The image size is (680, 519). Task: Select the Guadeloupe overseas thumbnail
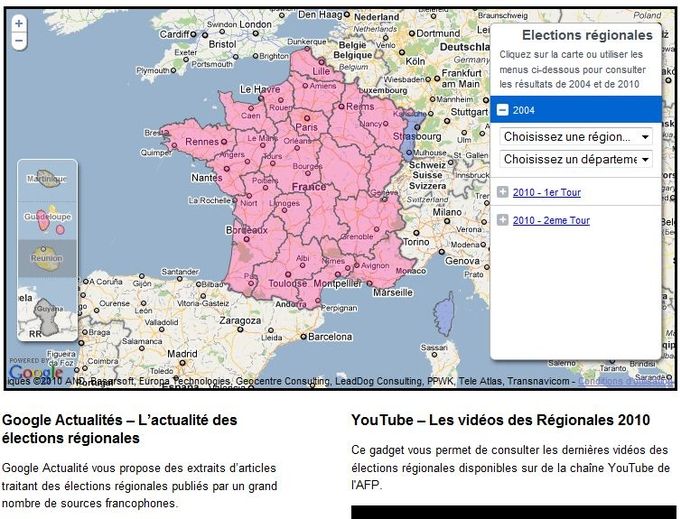[47, 220]
